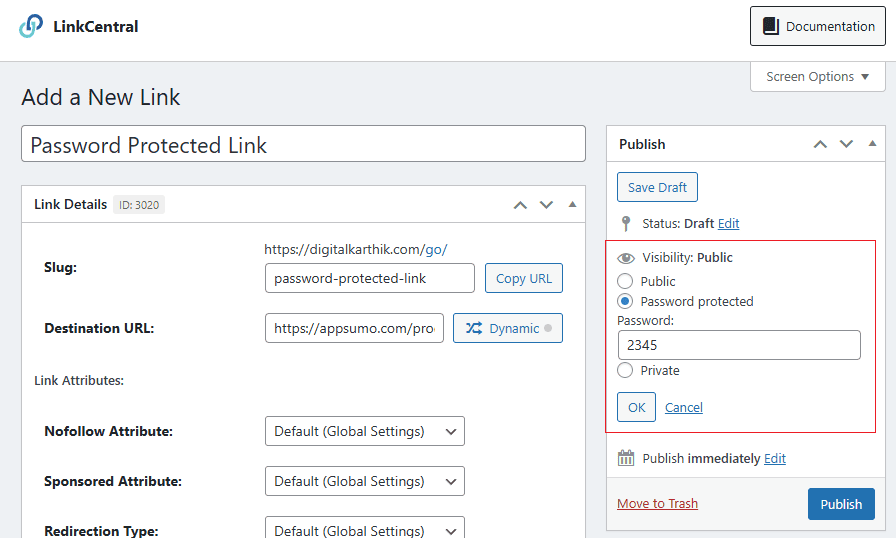Viewport: 896px width, 538px height.
Task: Choose the Private visibility option
Action: [625, 371]
